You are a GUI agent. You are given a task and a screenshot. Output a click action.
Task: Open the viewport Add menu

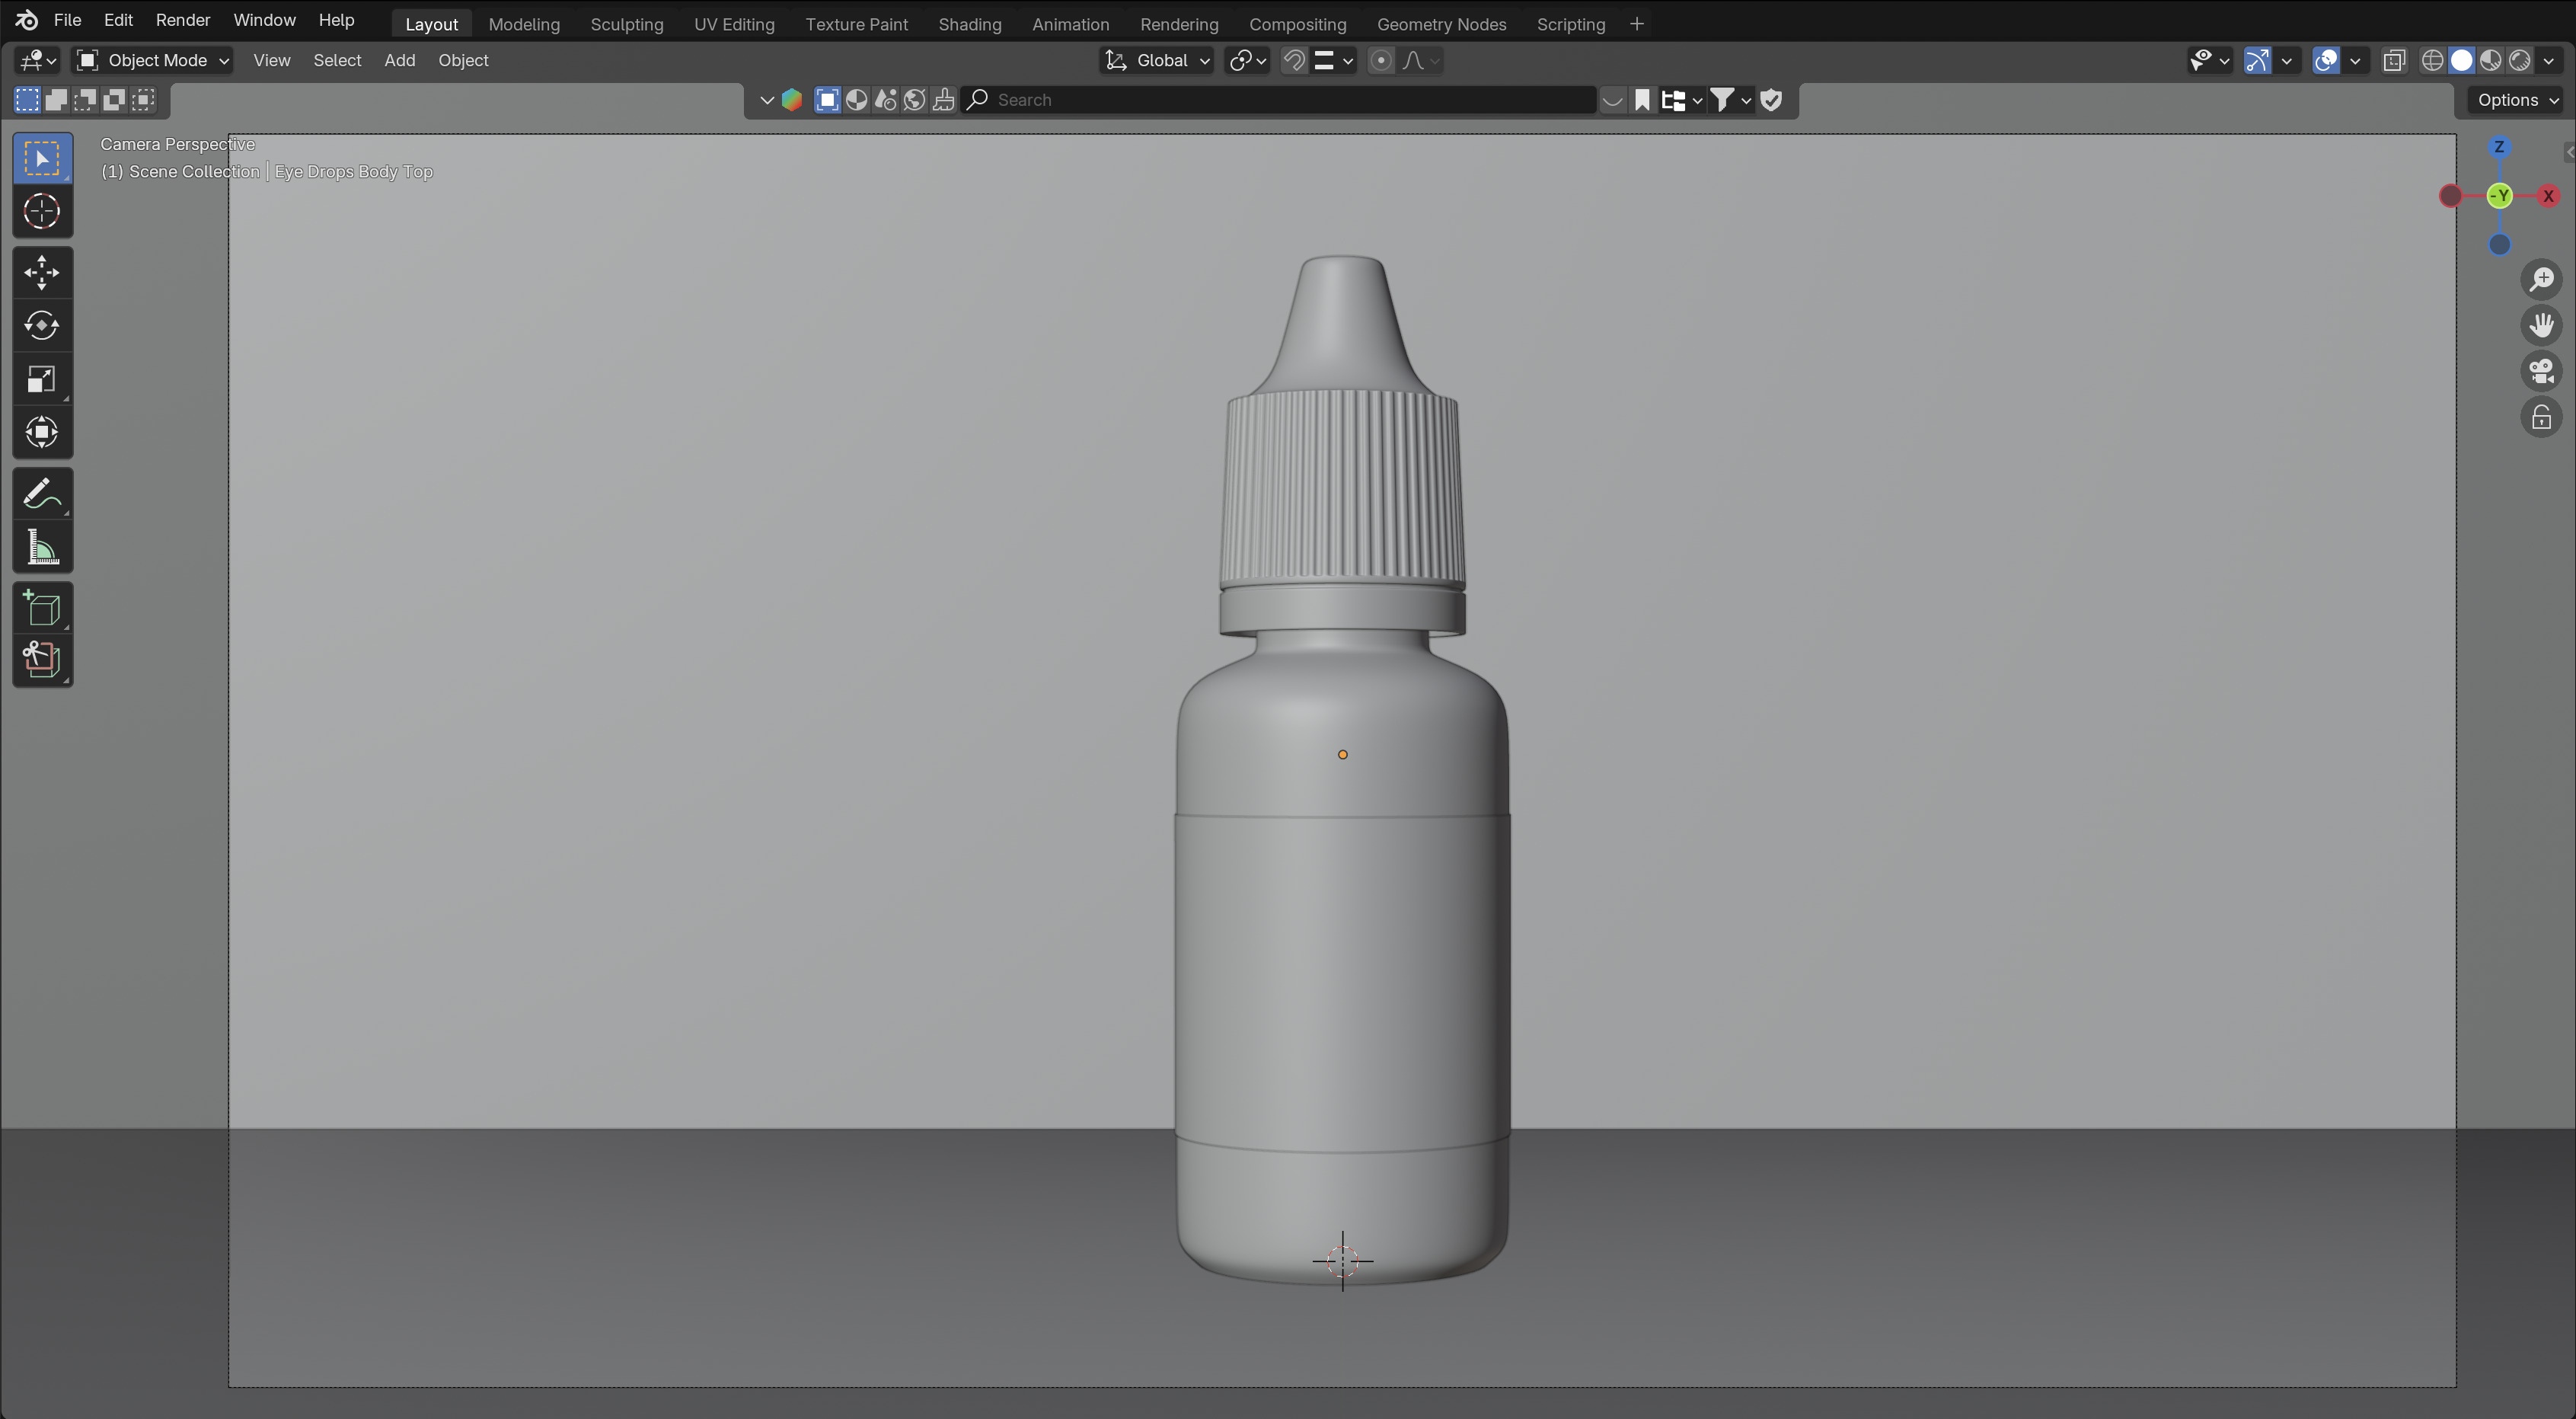[x=400, y=61]
